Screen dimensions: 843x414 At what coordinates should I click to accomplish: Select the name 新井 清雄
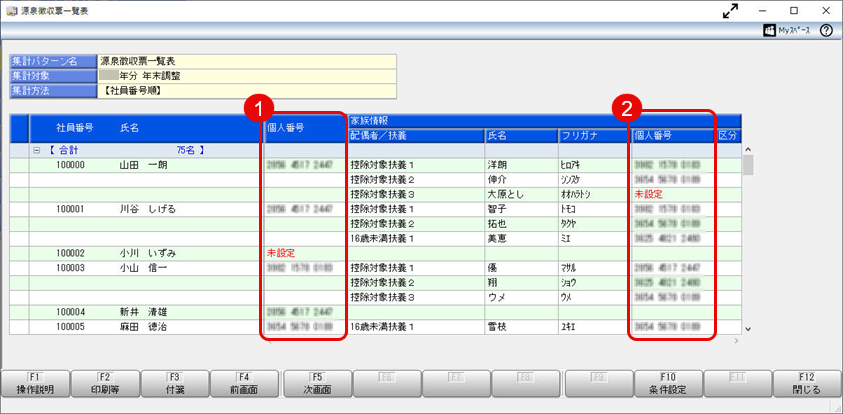[143, 312]
